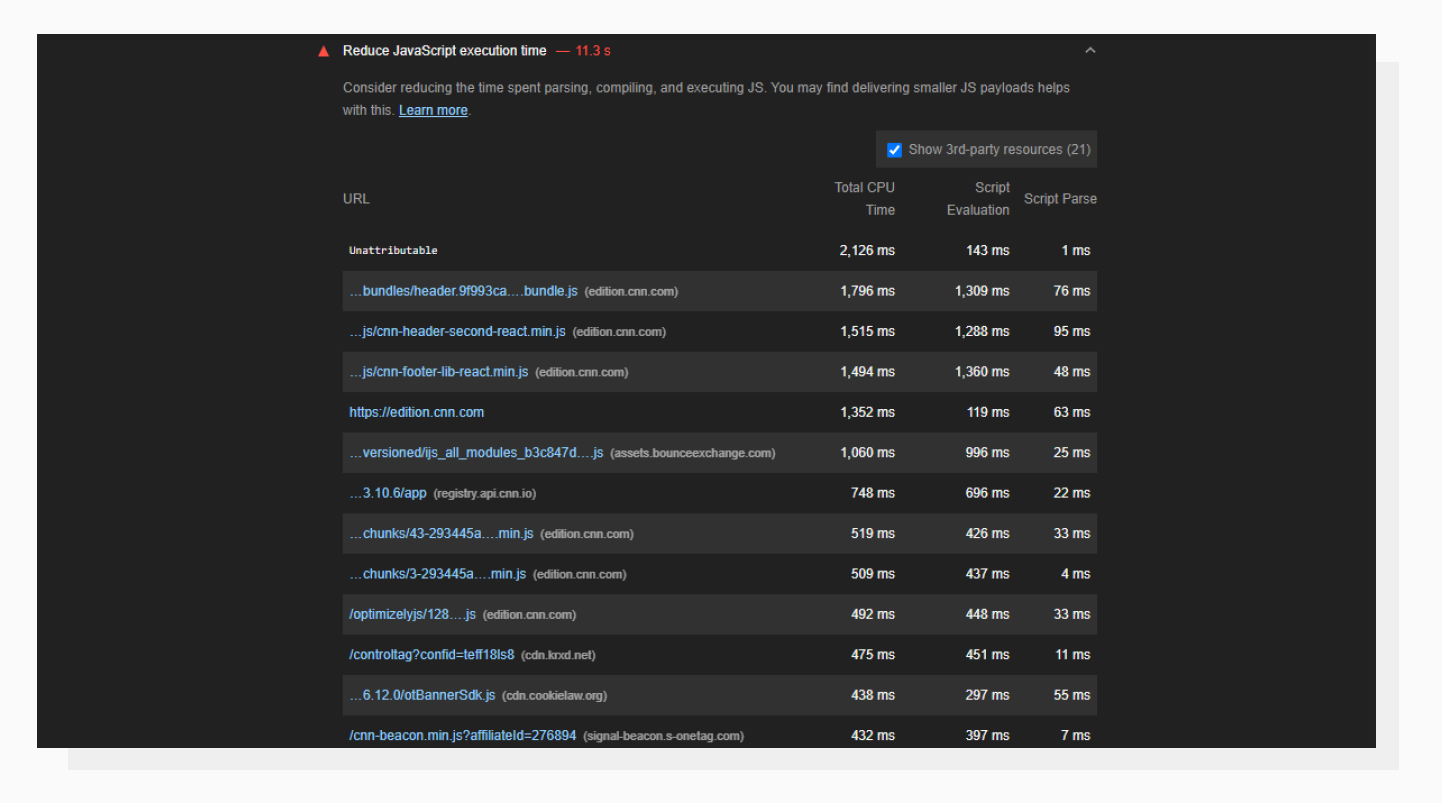Click the red warning triangle icon
Screen dimensions: 1442x803
(323, 50)
